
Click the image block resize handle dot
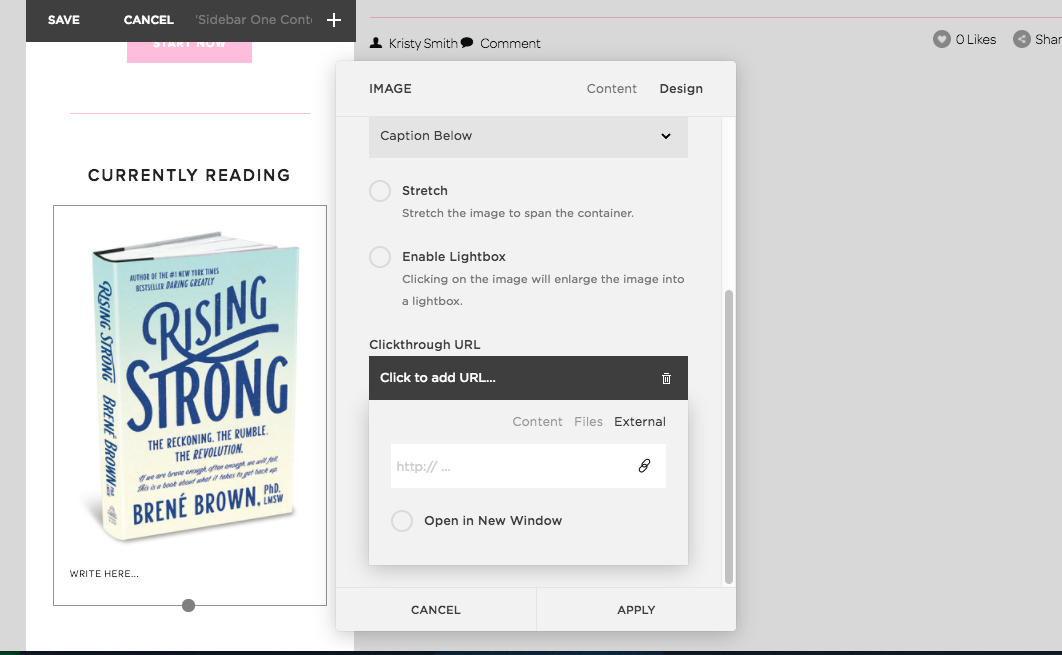(x=188, y=606)
